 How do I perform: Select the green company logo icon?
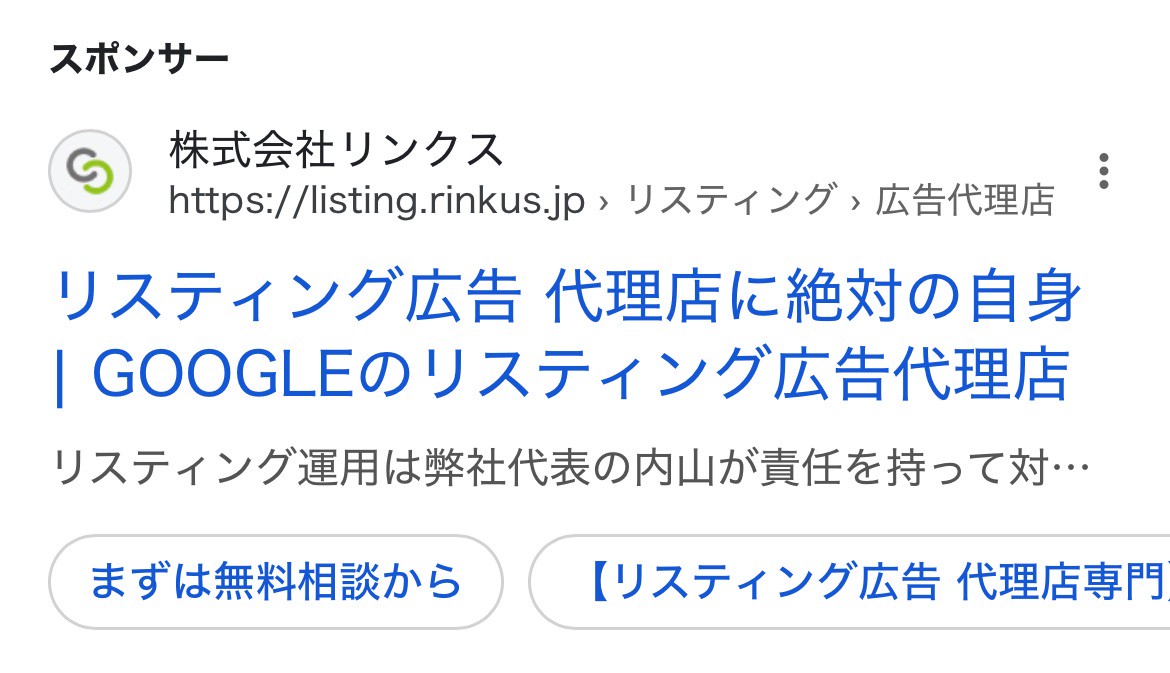point(90,170)
